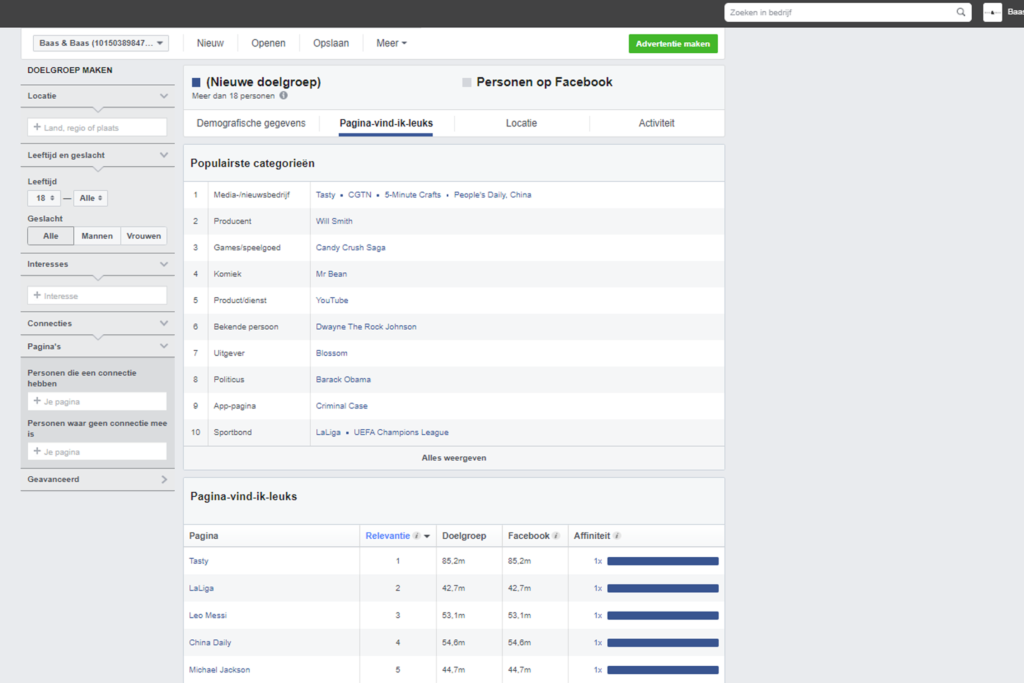Switch to Demografische gegevens tab
This screenshot has height=683, width=1024.
coord(251,123)
